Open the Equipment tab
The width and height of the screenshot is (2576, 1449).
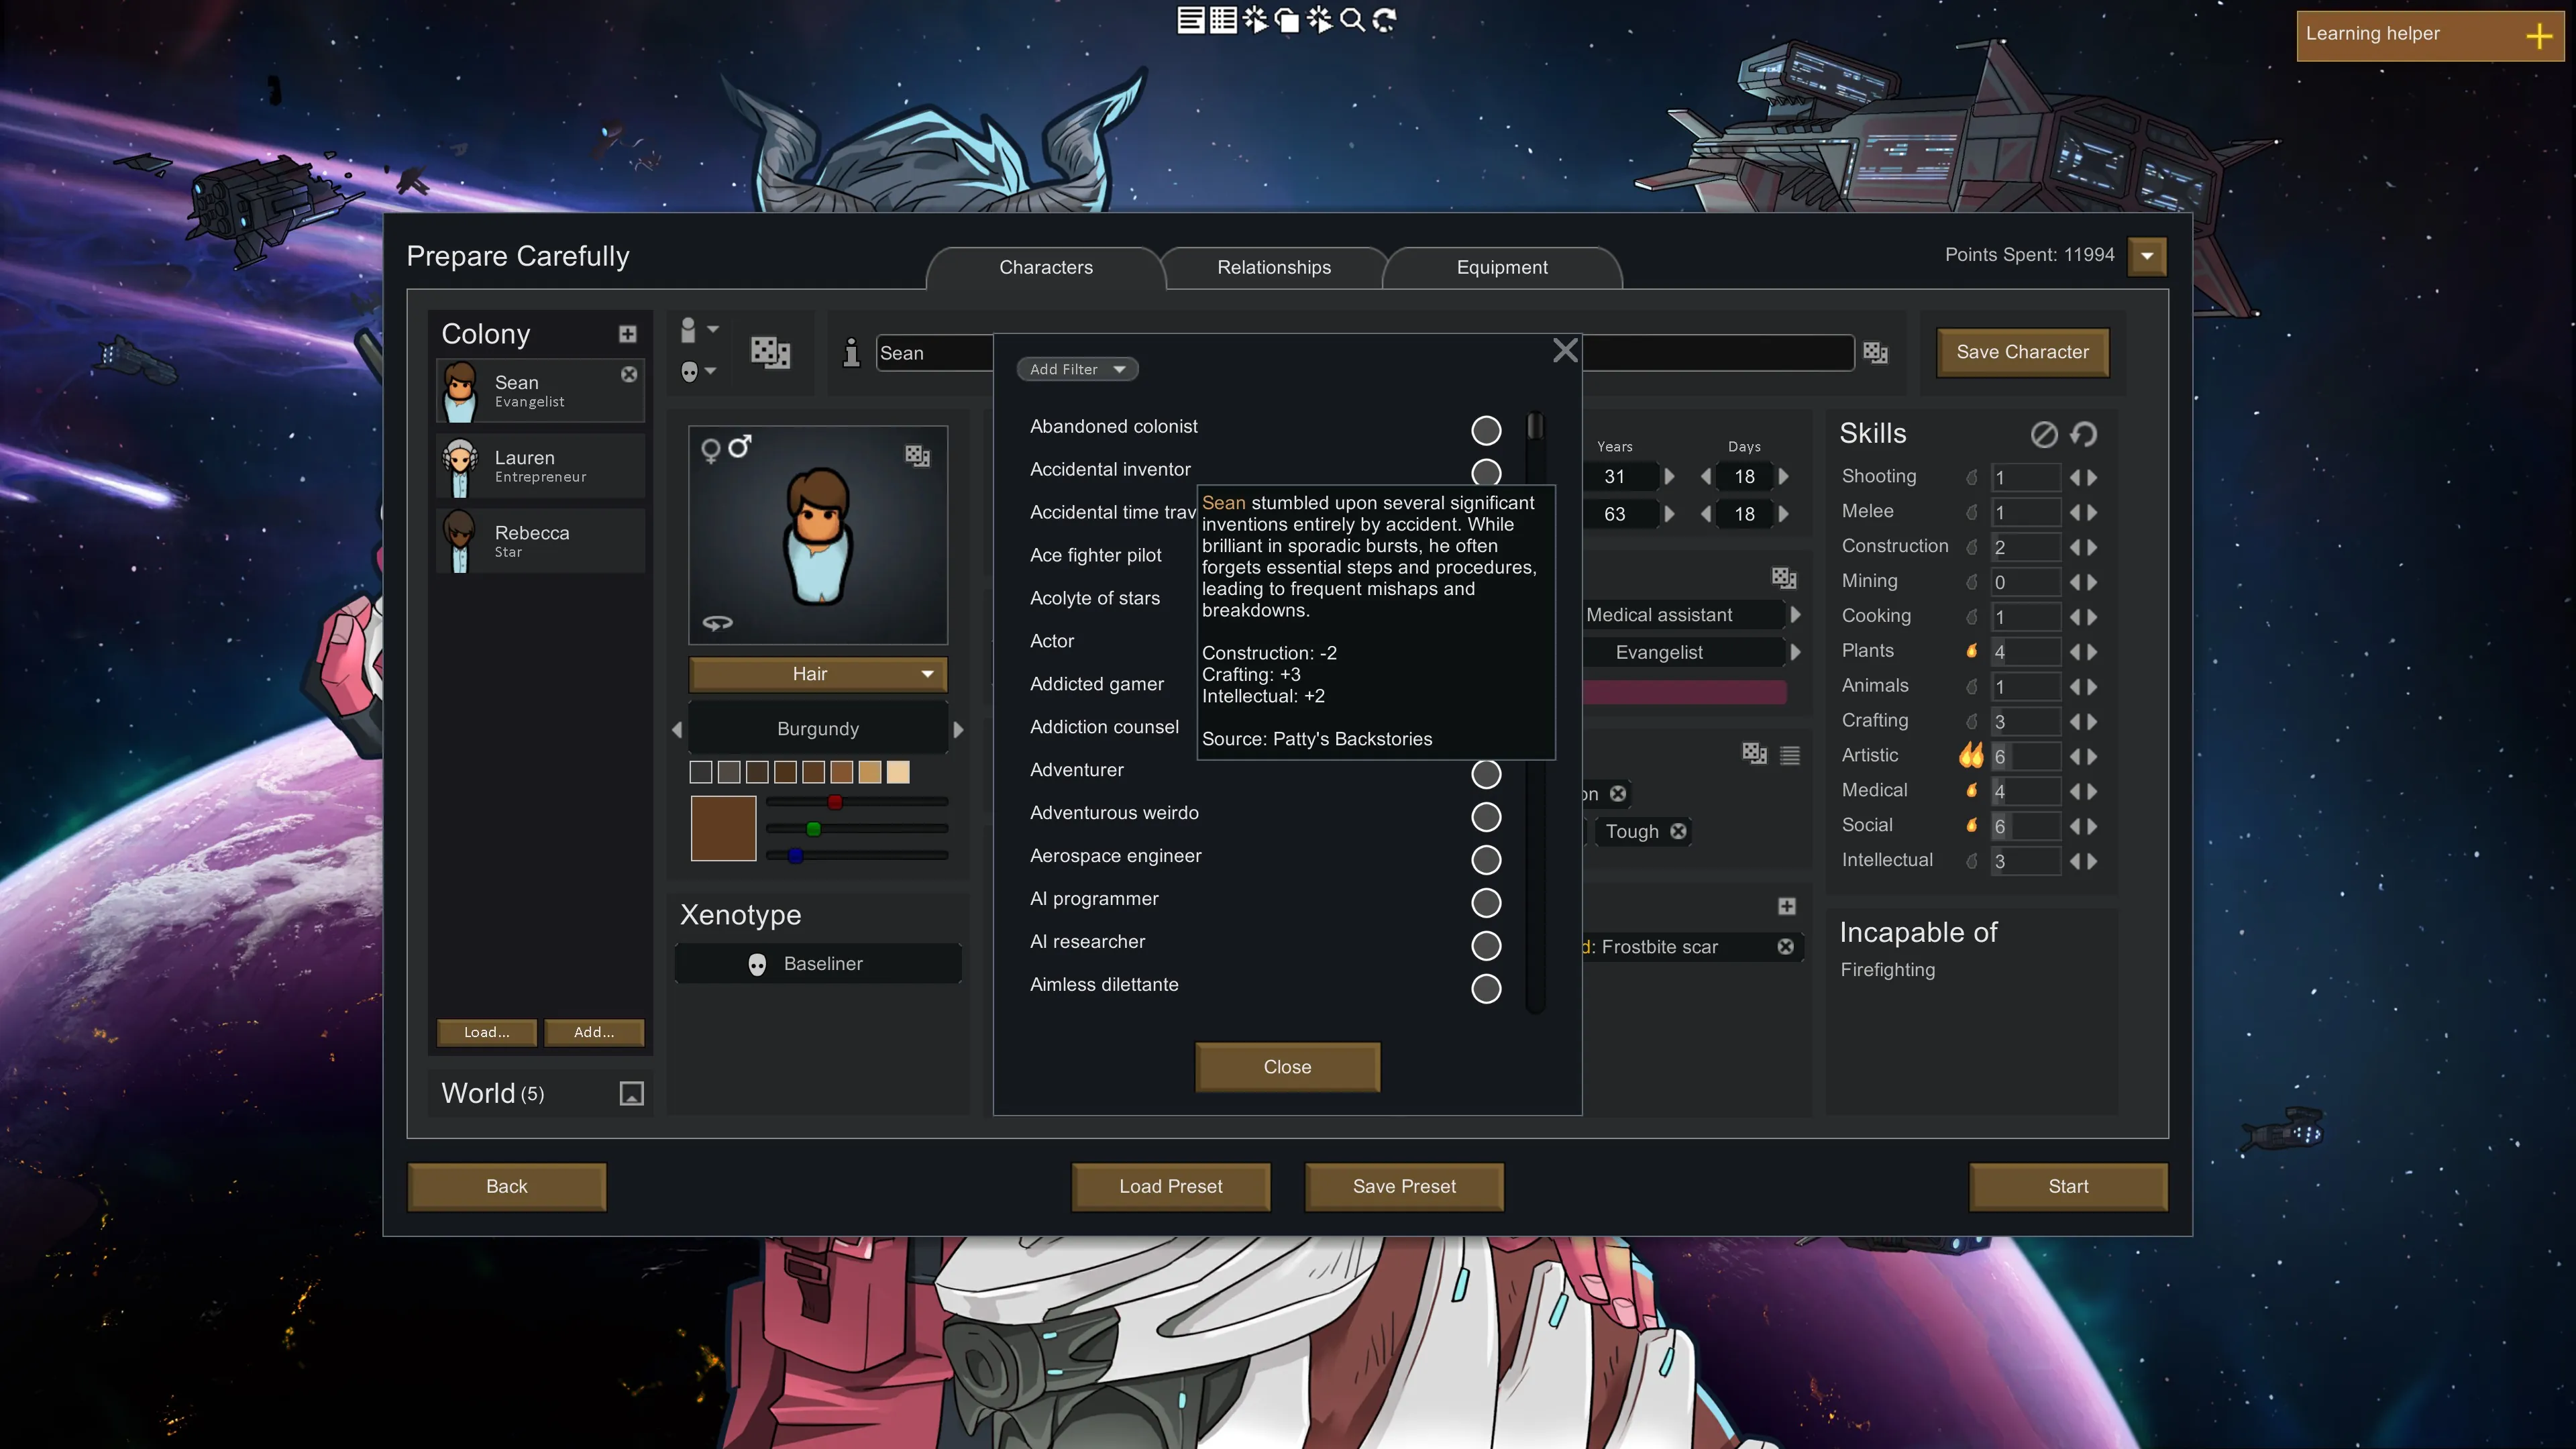pyautogui.click(x=1501, y=267)
